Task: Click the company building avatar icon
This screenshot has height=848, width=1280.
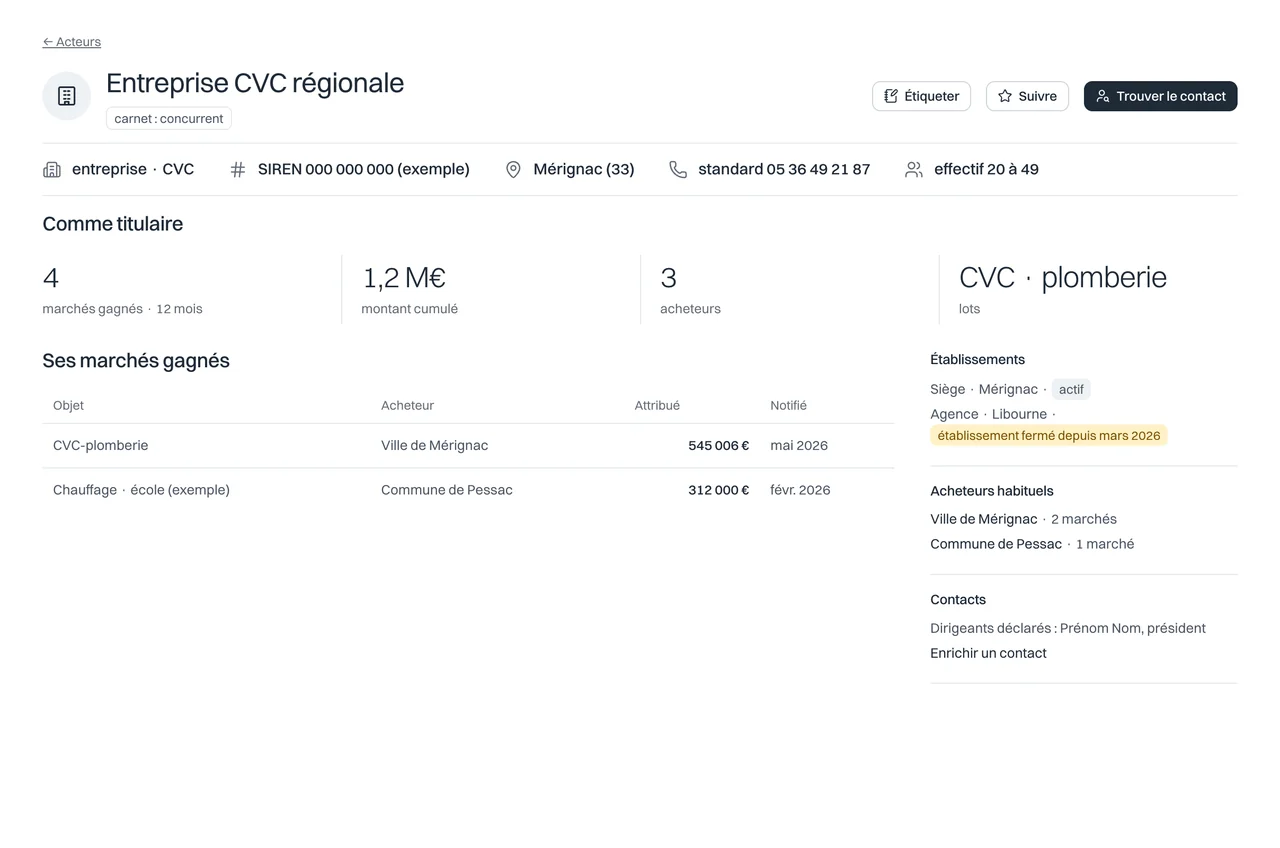Action: tap(67, 96)
